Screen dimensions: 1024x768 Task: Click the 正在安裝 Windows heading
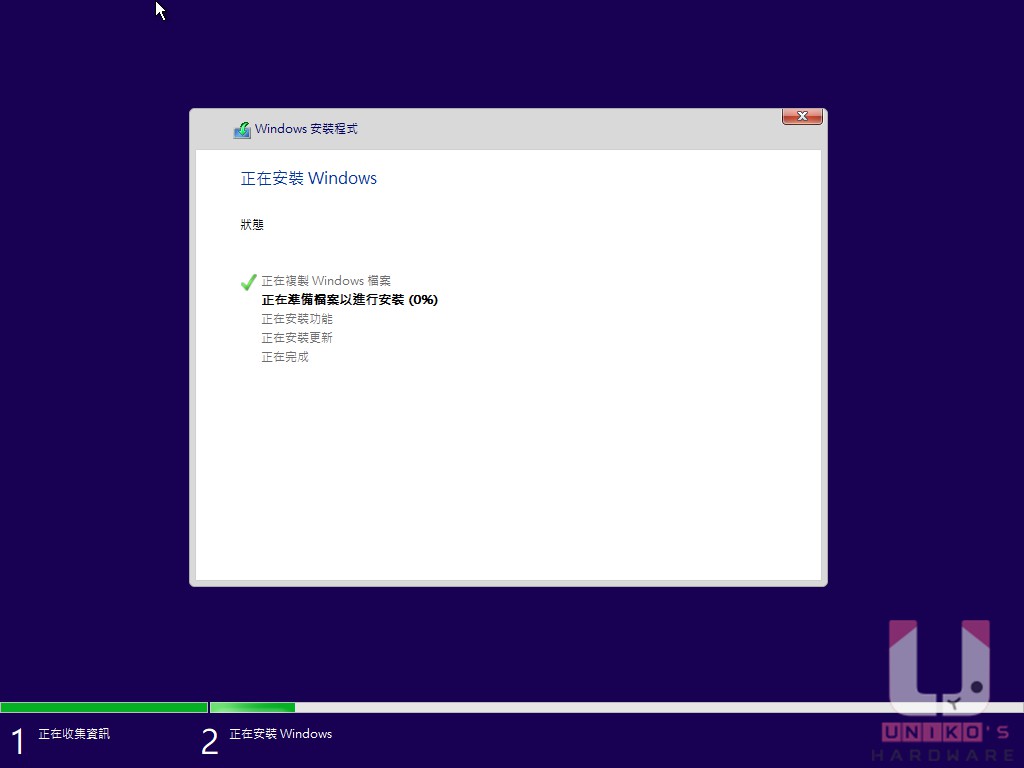[308, 178]
